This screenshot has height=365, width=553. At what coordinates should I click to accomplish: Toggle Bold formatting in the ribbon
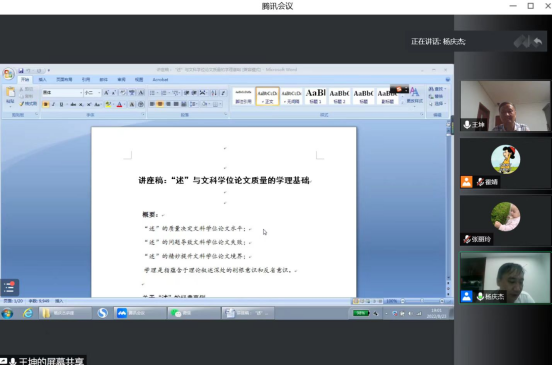point(45,104)
